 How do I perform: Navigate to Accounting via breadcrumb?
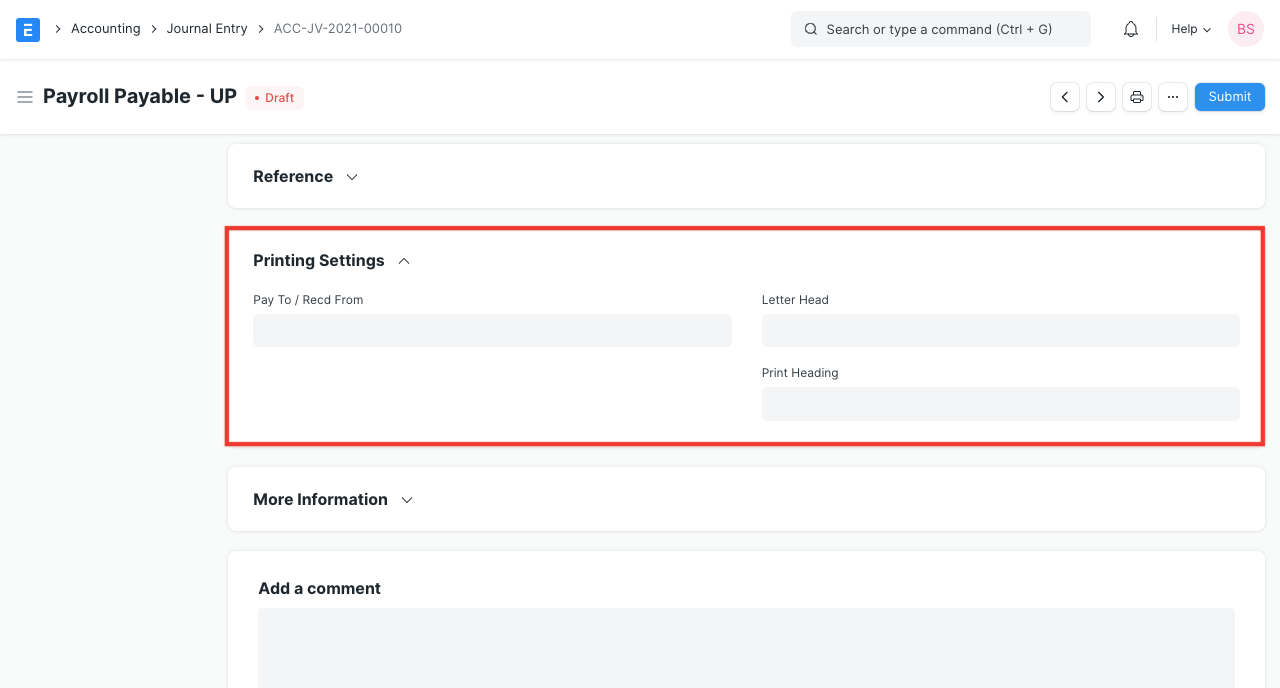(x=105, y=28)
